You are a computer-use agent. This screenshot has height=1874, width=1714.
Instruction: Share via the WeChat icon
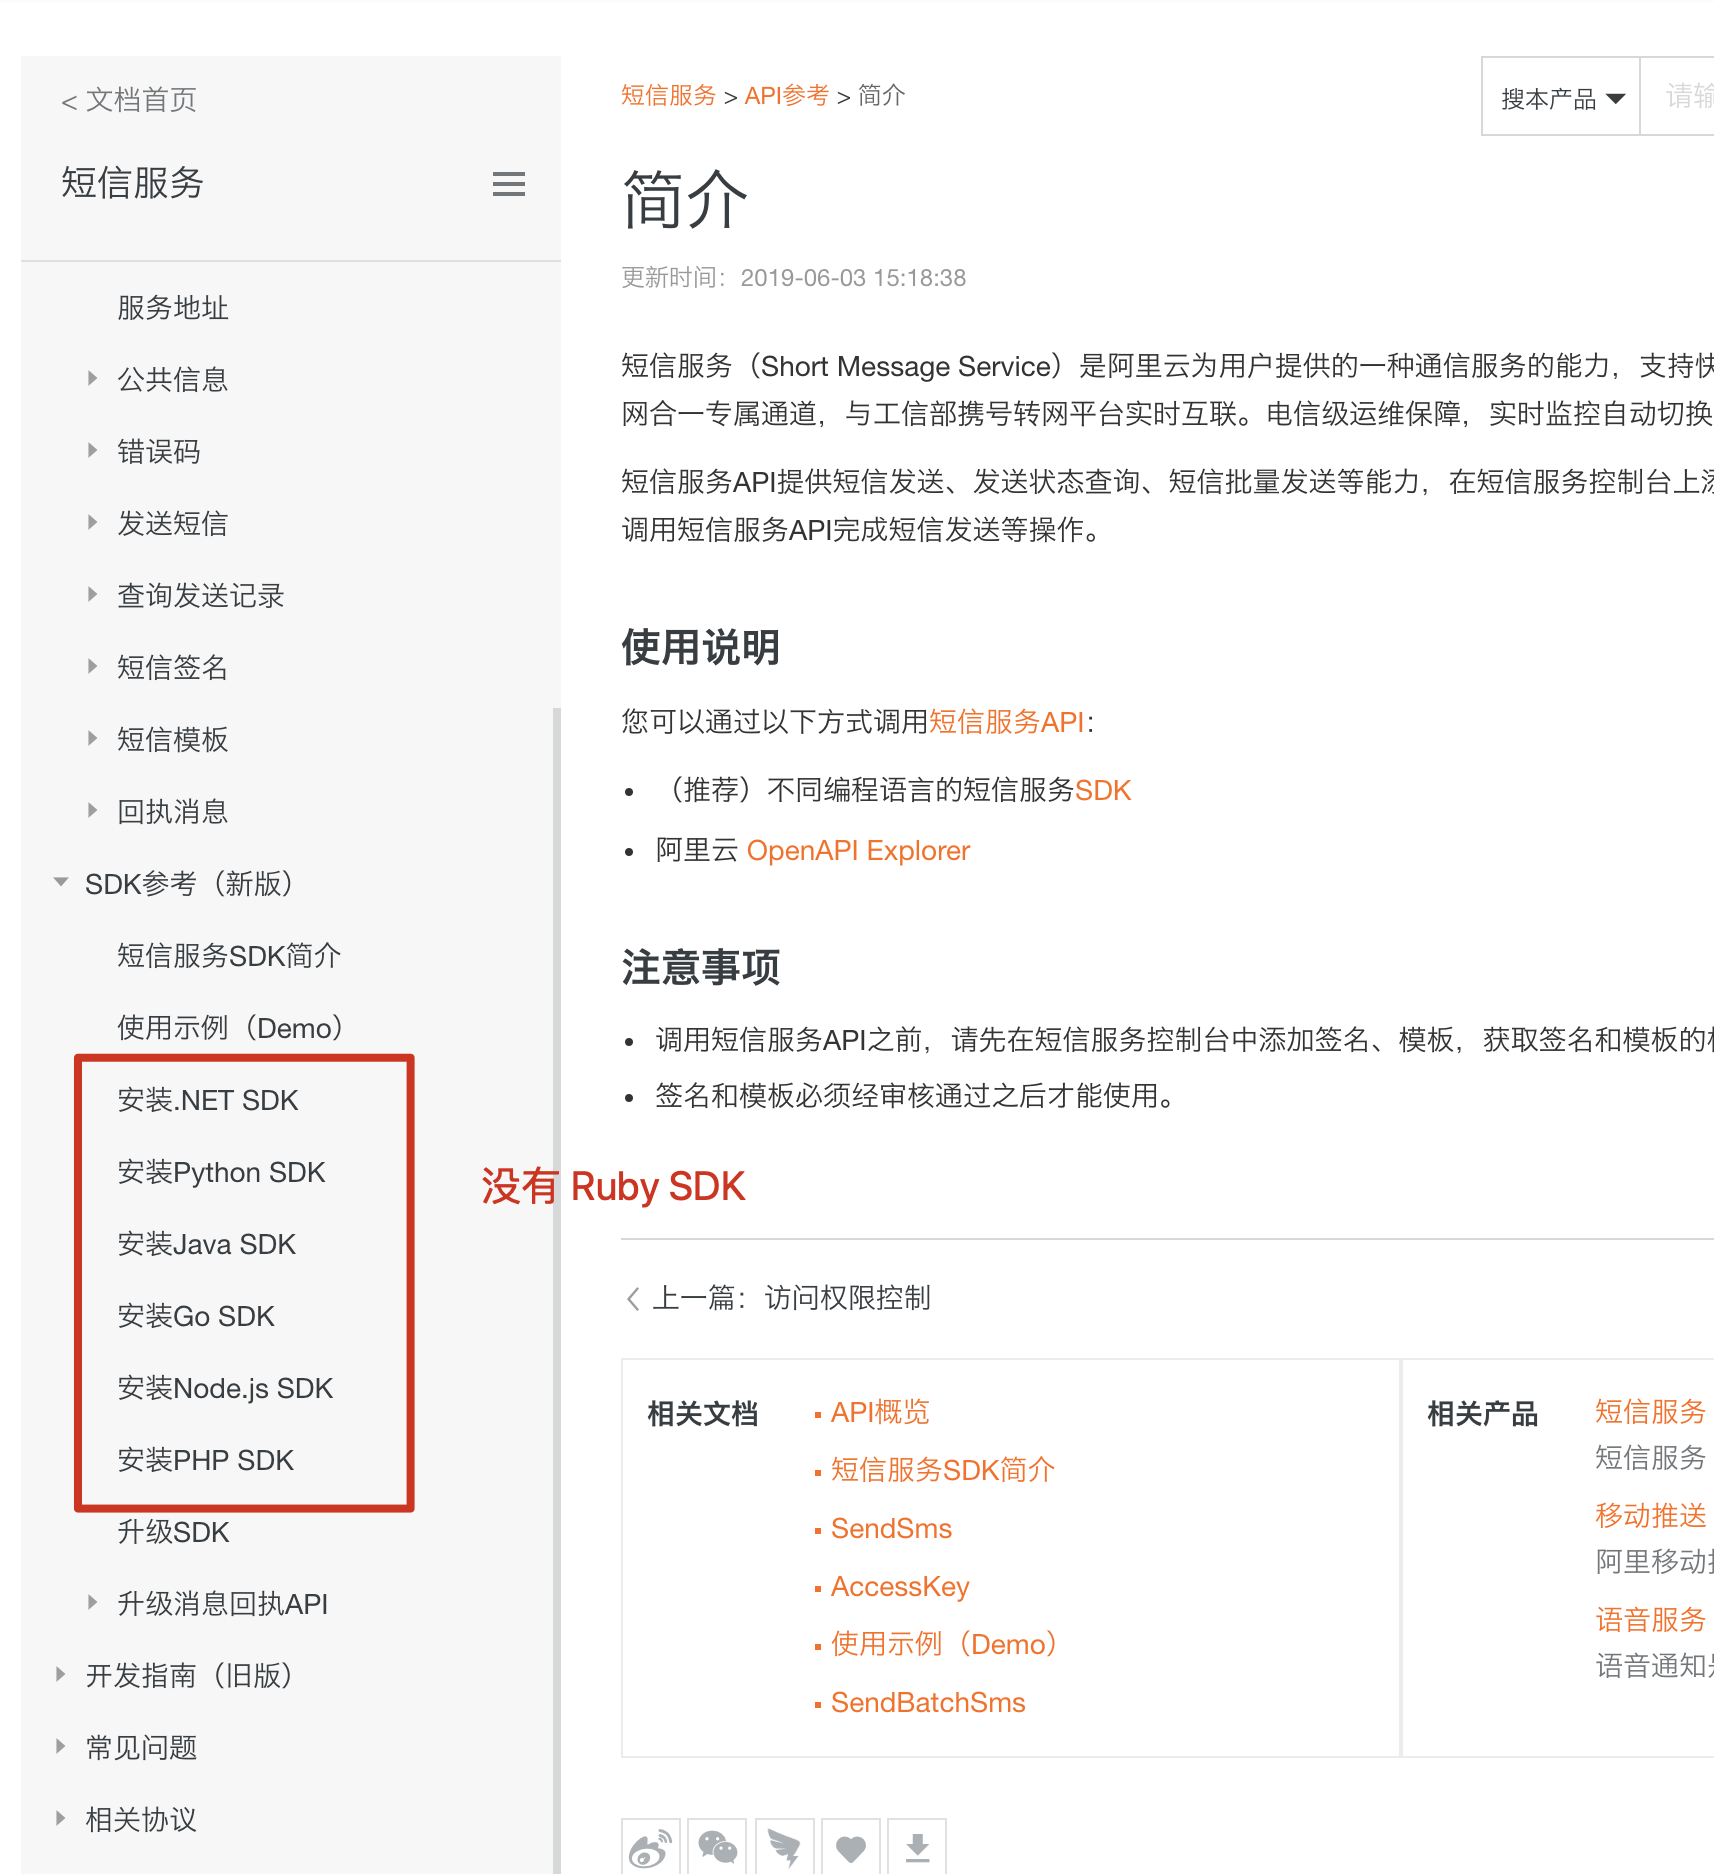[x=717, y=1848]
